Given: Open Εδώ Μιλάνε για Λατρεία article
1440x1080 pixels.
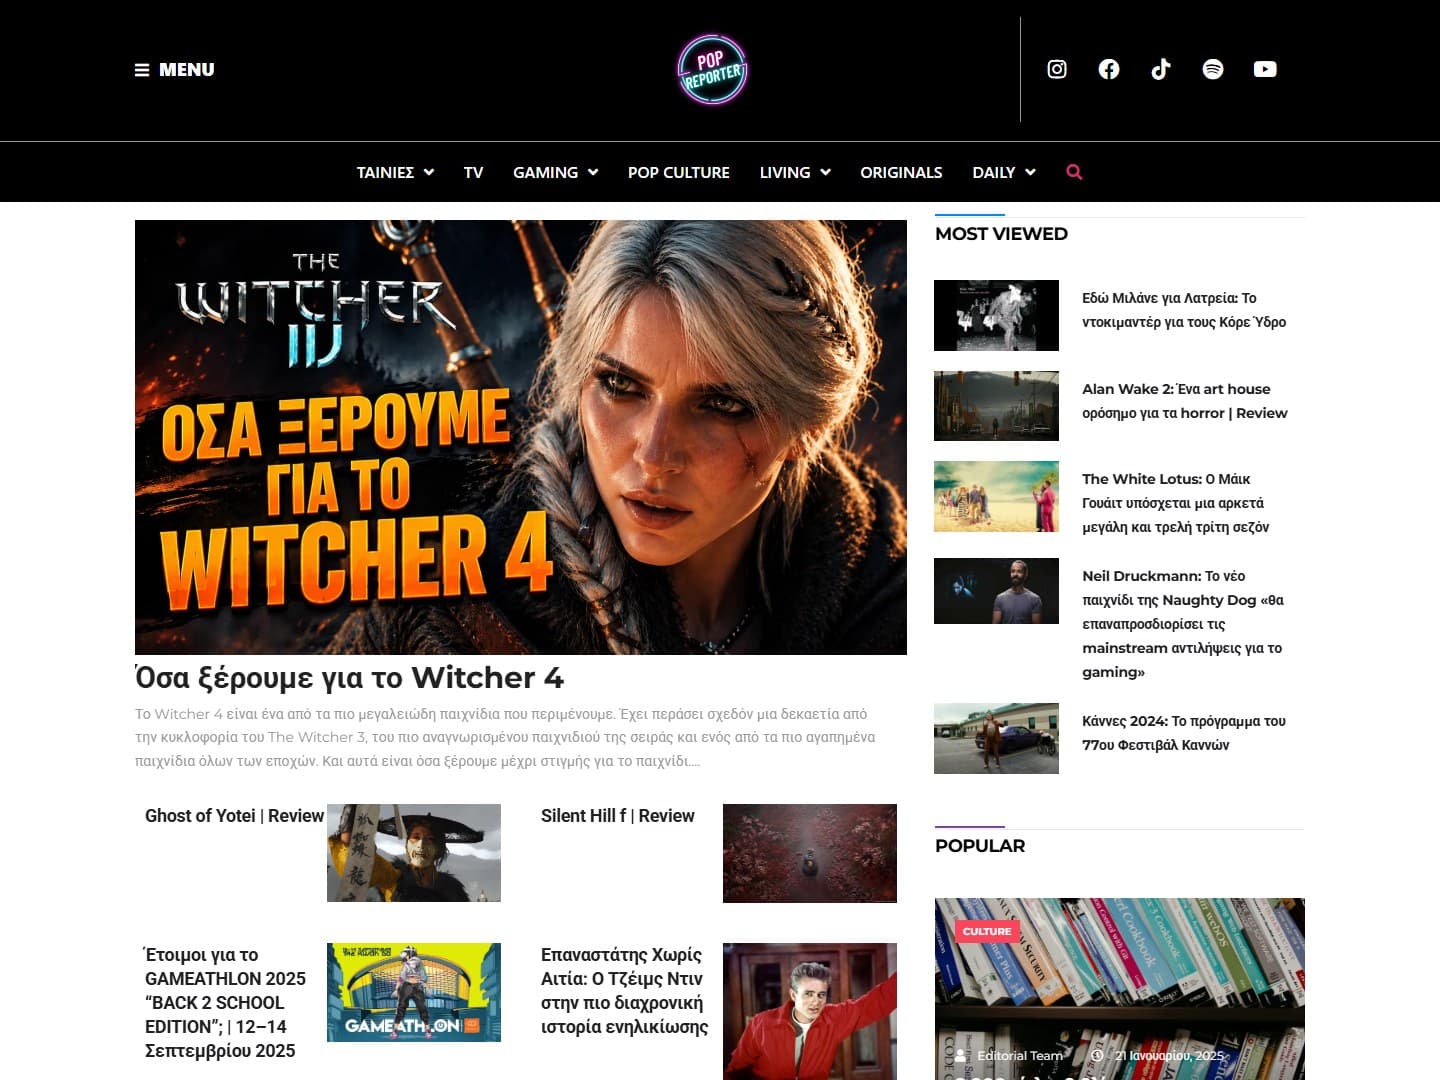Looking at the screenshot, I should (1184, 310).
